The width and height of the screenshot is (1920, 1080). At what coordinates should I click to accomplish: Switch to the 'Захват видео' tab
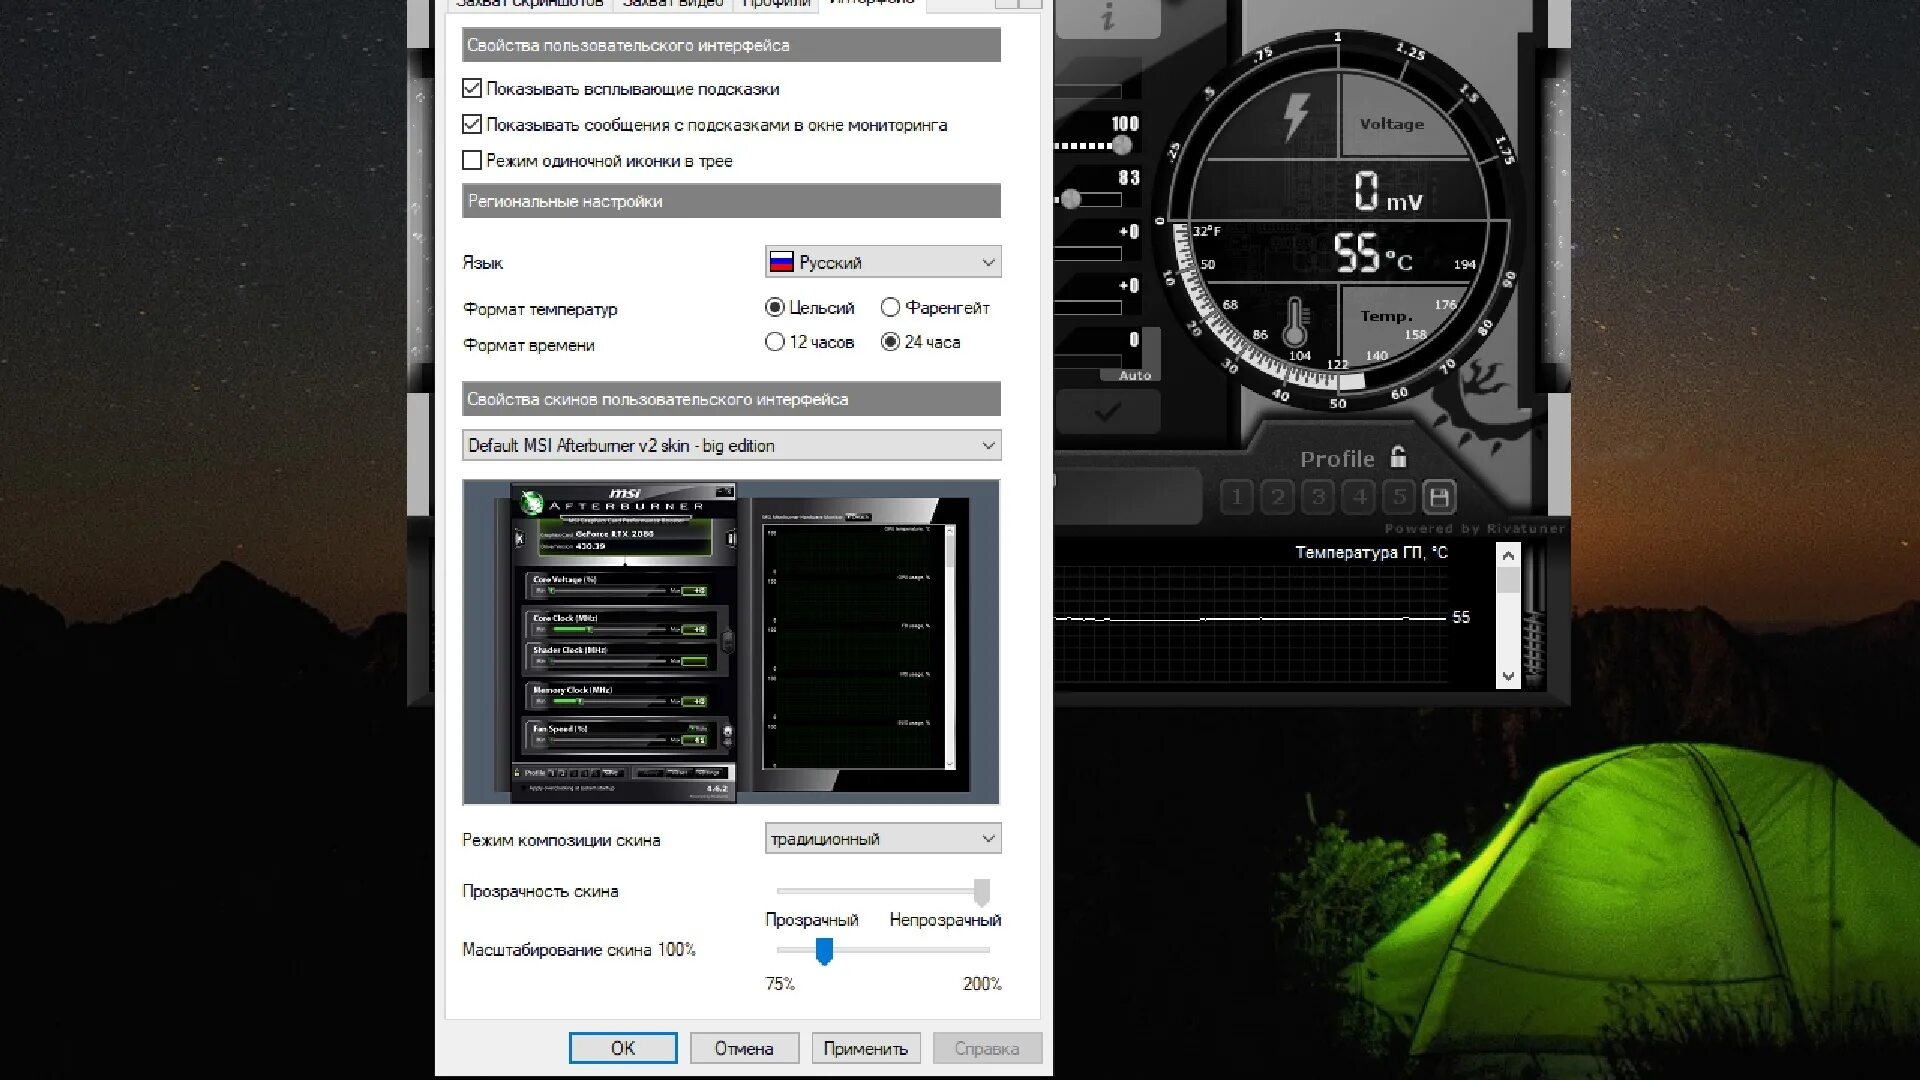point(672,4)
